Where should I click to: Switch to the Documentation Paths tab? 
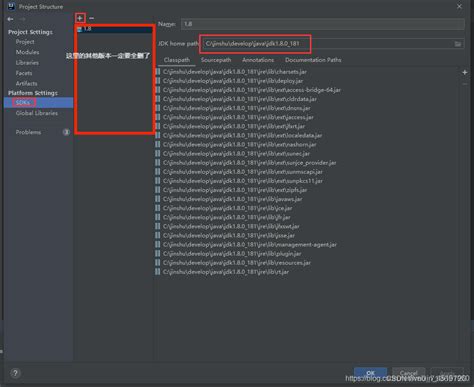click(x=313, y=60)
